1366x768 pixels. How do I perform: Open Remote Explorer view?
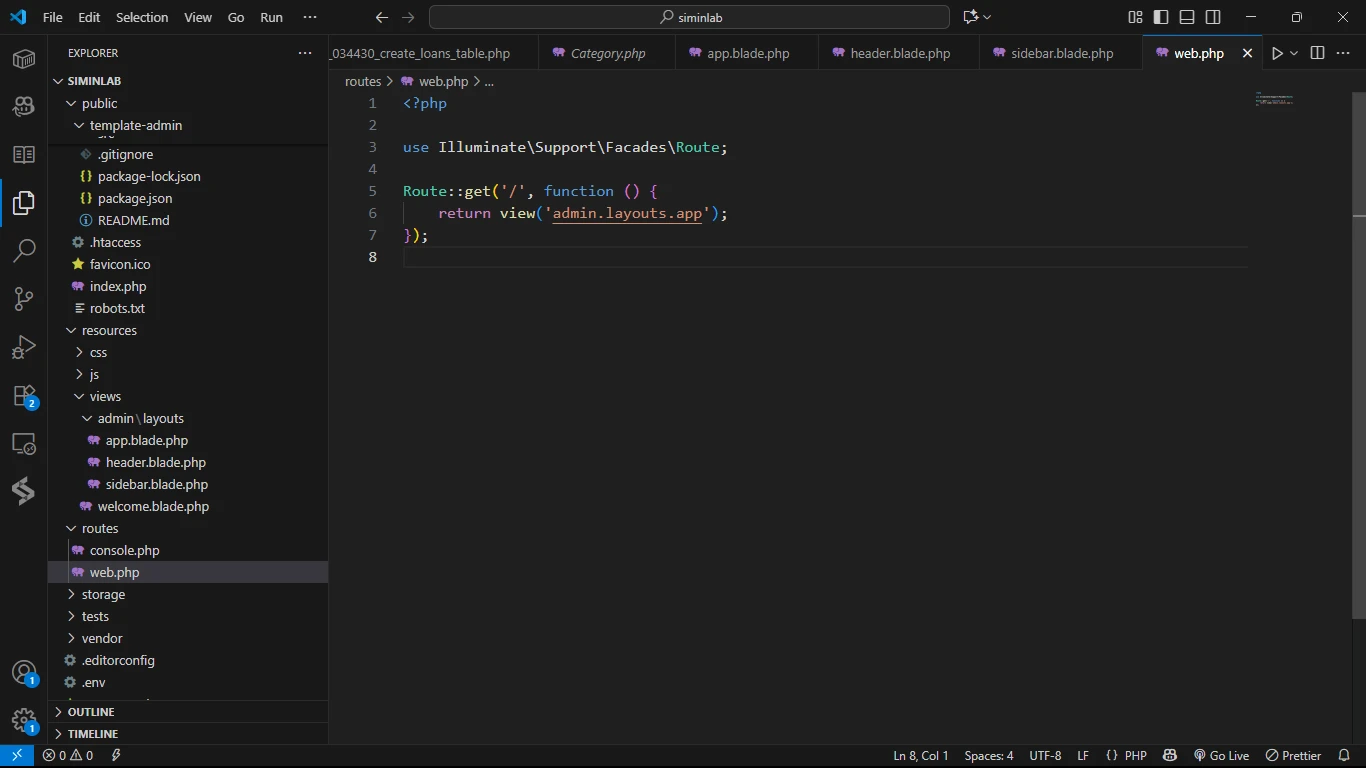click(24, 444)
